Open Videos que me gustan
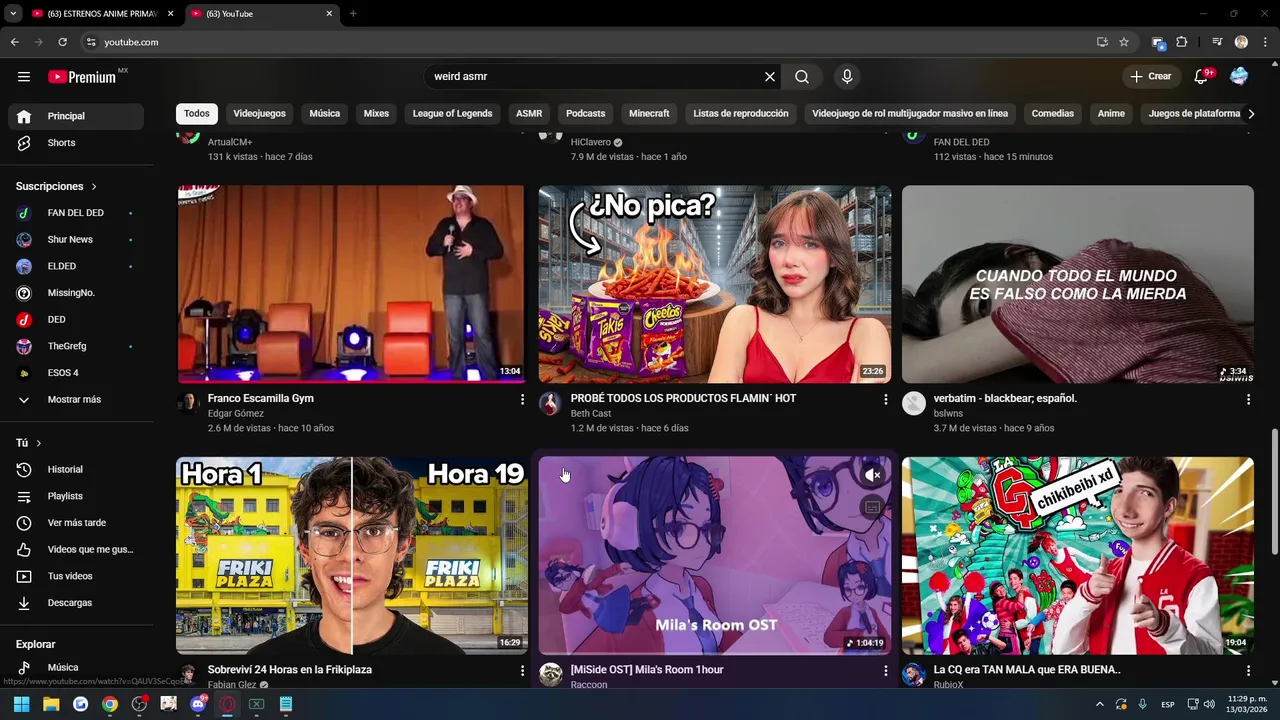The width and height of the screenshot is (1280, 720). pos(77,550)
